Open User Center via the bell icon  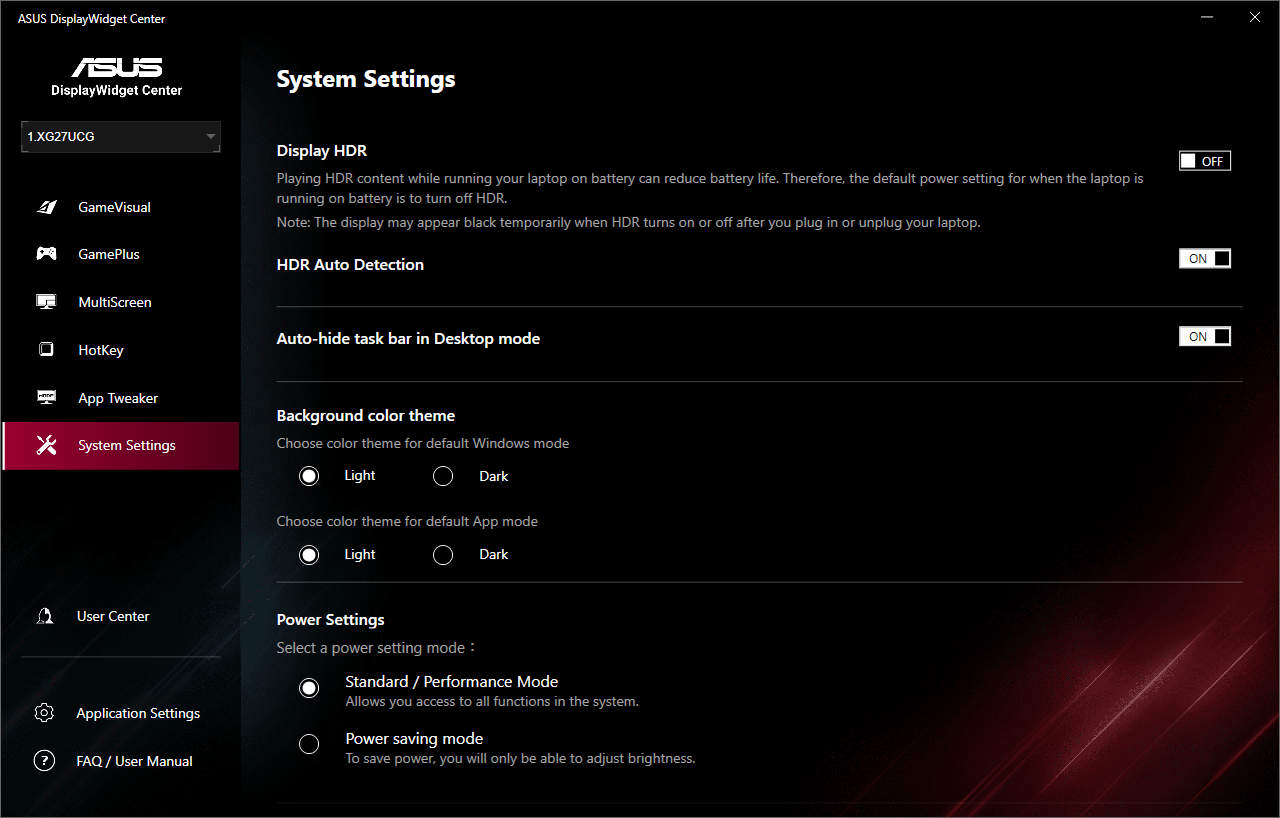tap(45, 616)
